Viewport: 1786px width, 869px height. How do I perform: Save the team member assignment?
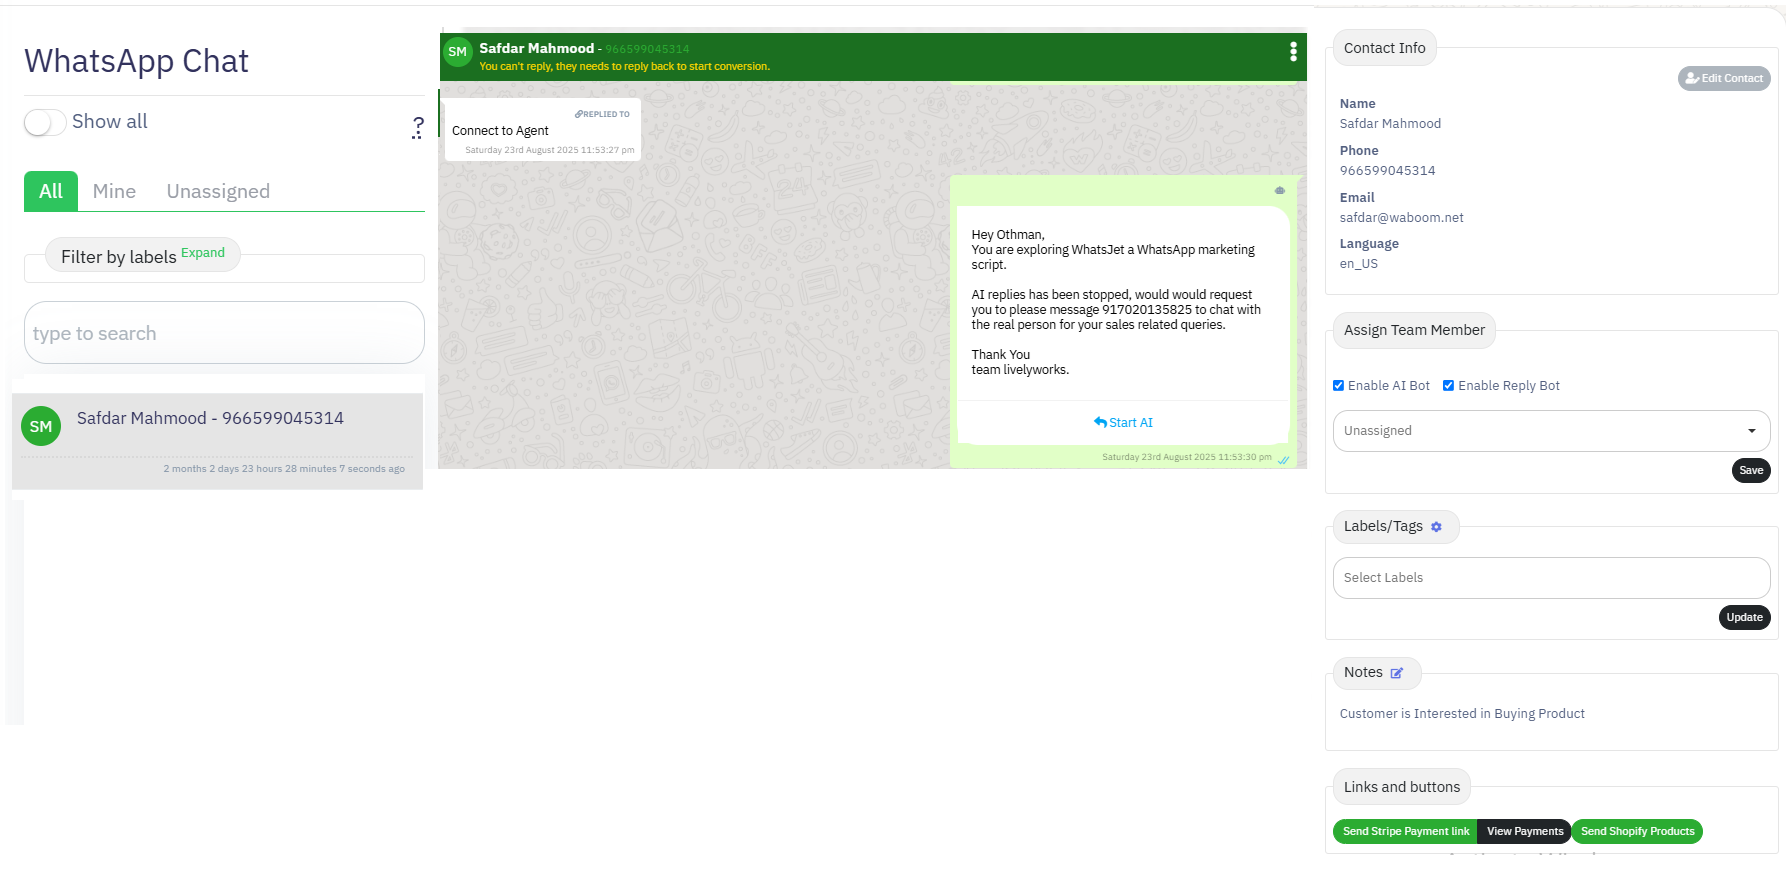point(1751,471)
